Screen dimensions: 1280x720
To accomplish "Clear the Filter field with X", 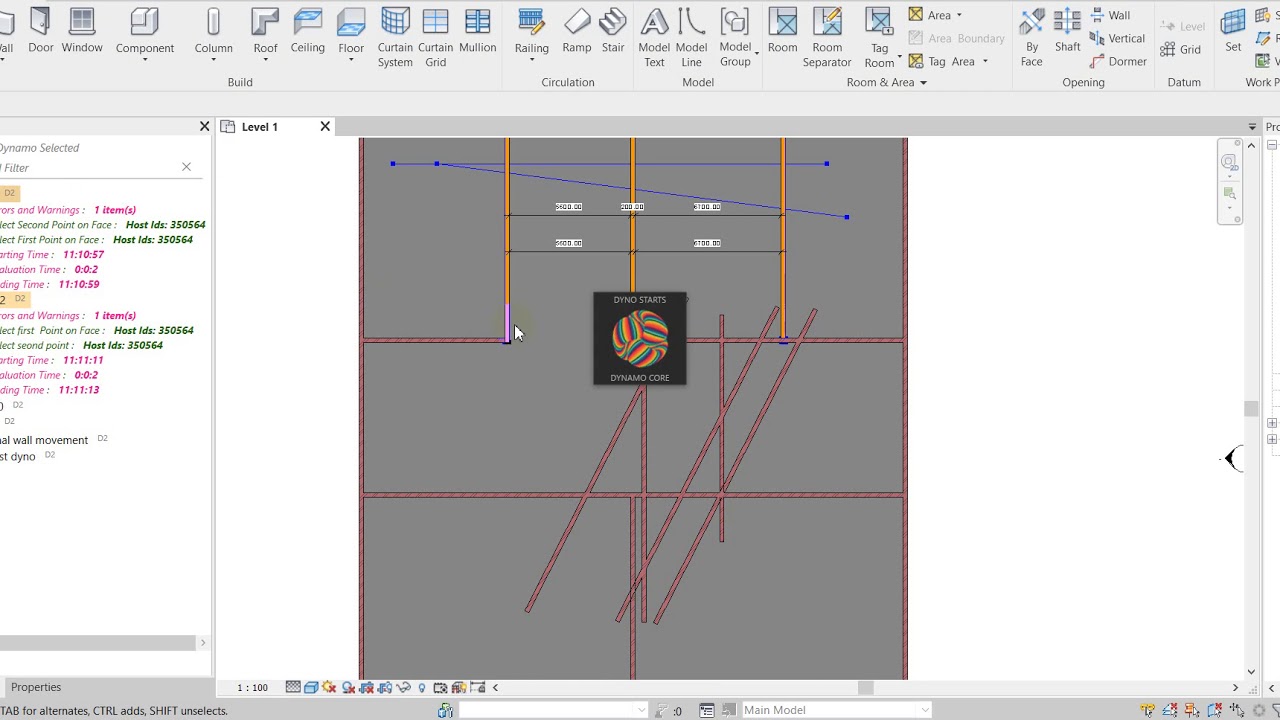I will point(186,167).
